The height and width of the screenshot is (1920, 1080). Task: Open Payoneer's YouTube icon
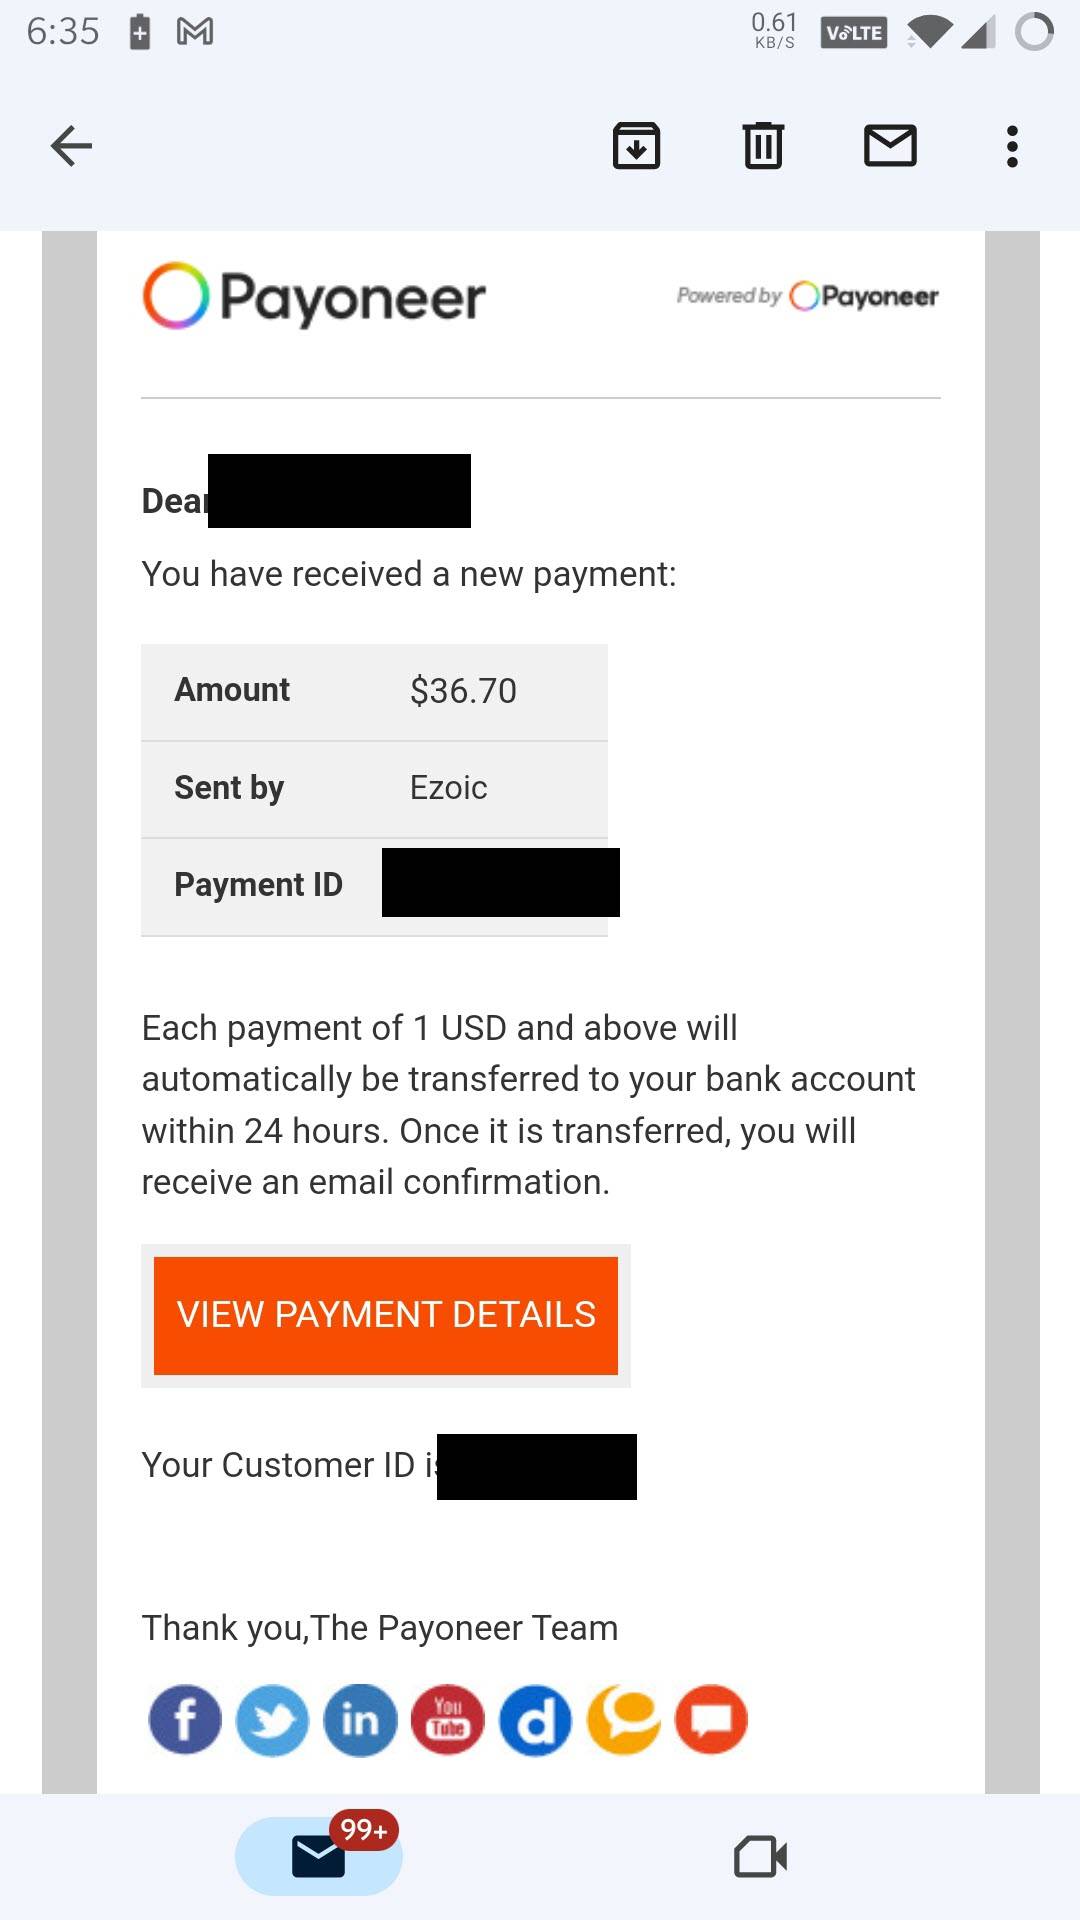tap(448, 1720)
